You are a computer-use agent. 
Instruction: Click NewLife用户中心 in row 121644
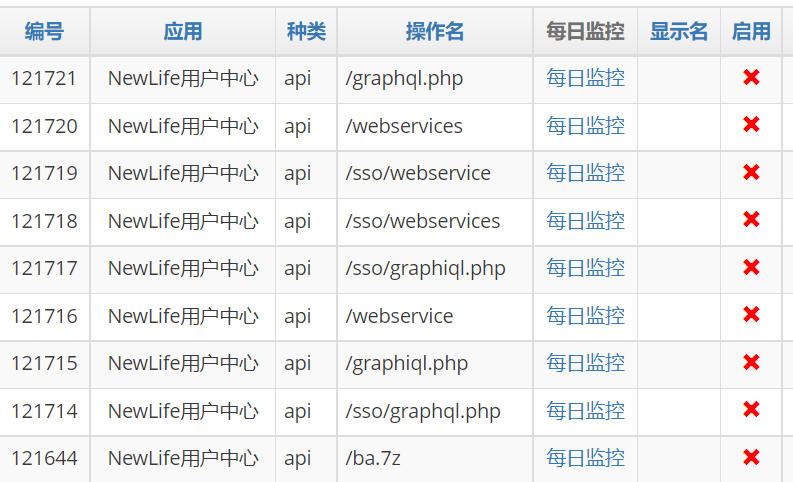(183, 458)
